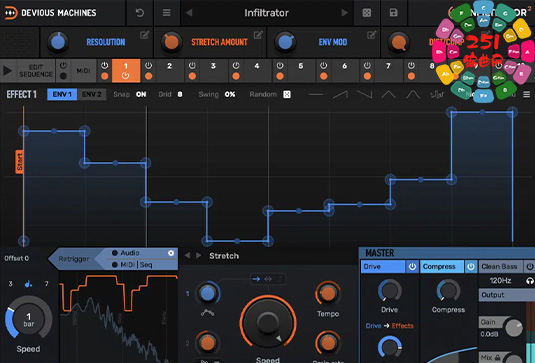
Task: Toggle the master Compress power button
Action: 471,266
